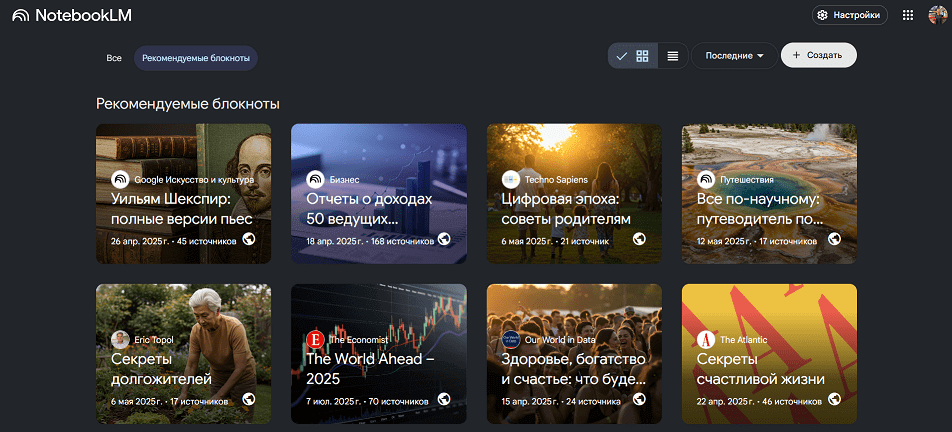Open the Настройки button
Viewport: 952px width, 432px height.
(849, 16)
